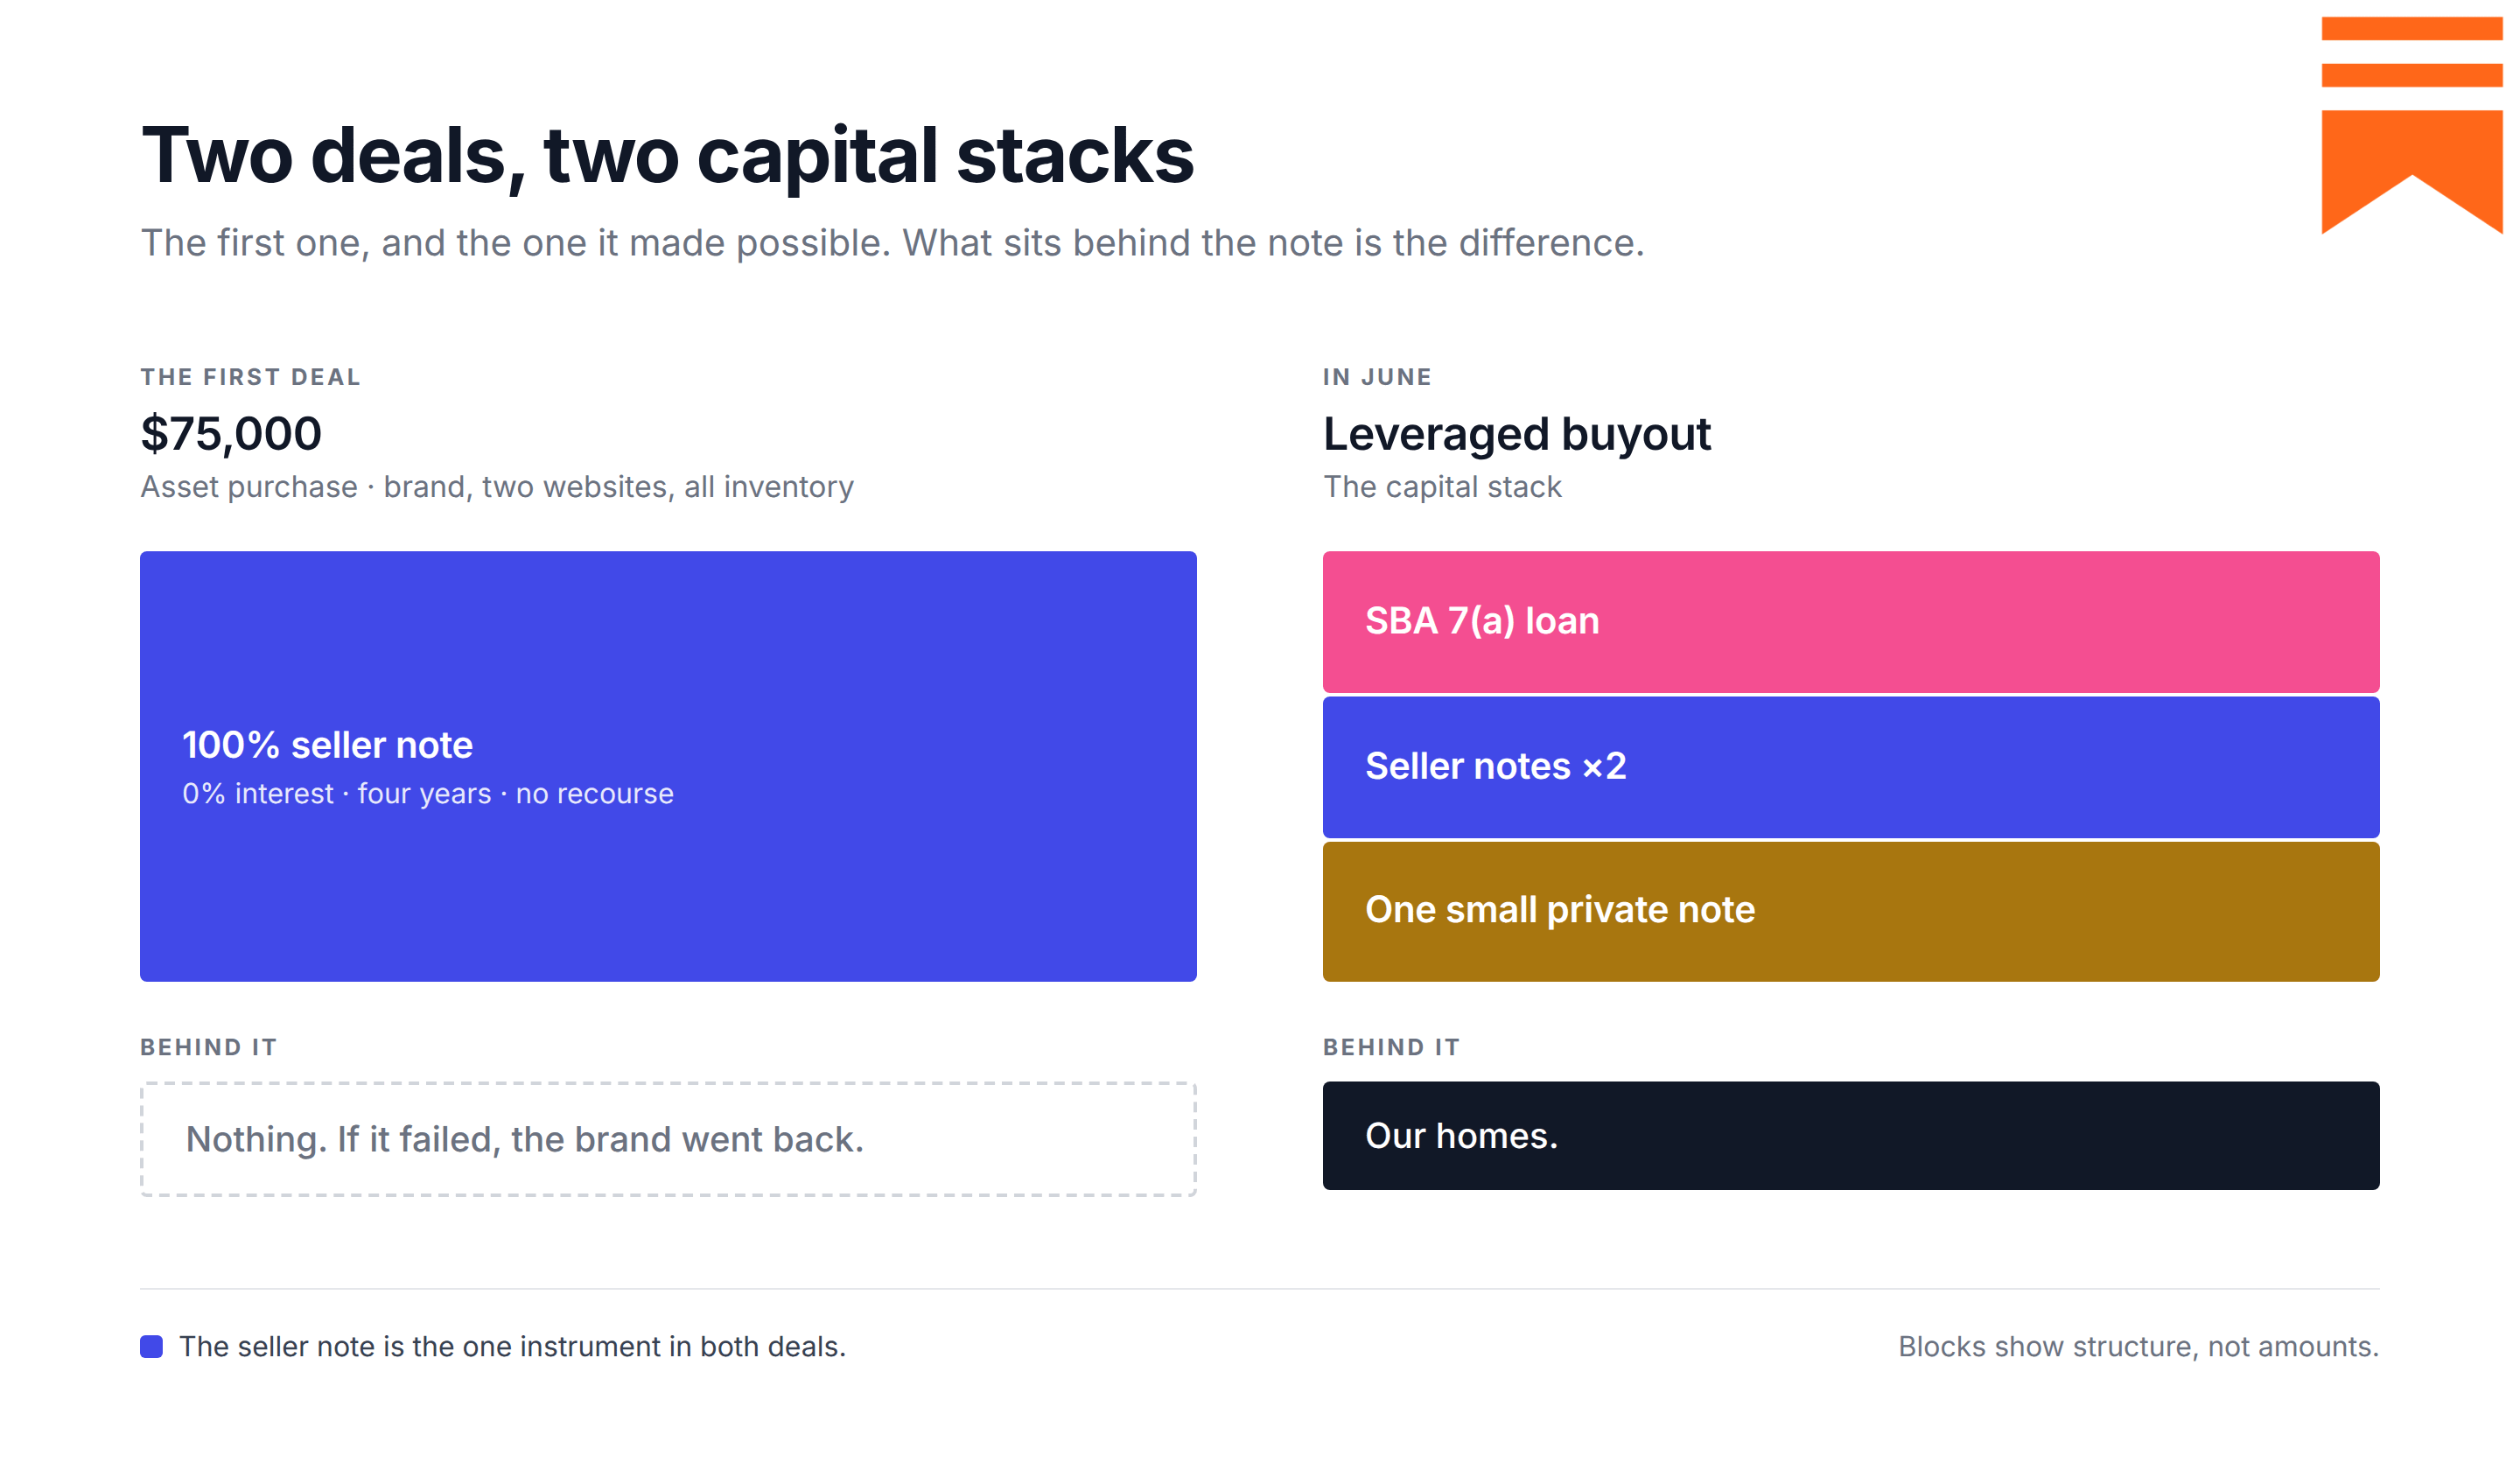
Task: Click the dark Our homes. box
Action: point(1850,1135)
